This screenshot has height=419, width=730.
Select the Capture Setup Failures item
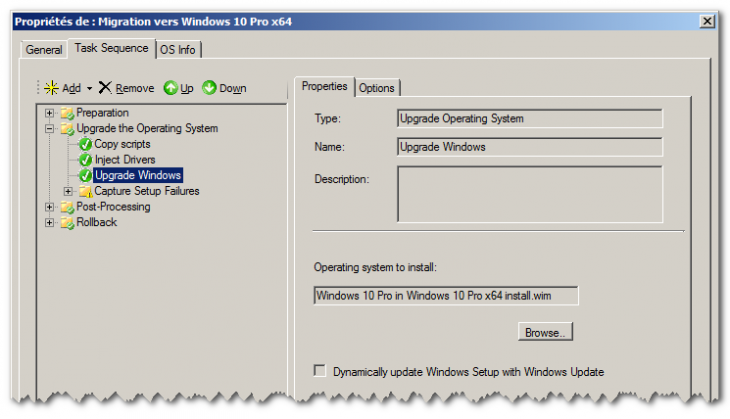[x=147, y=191]
